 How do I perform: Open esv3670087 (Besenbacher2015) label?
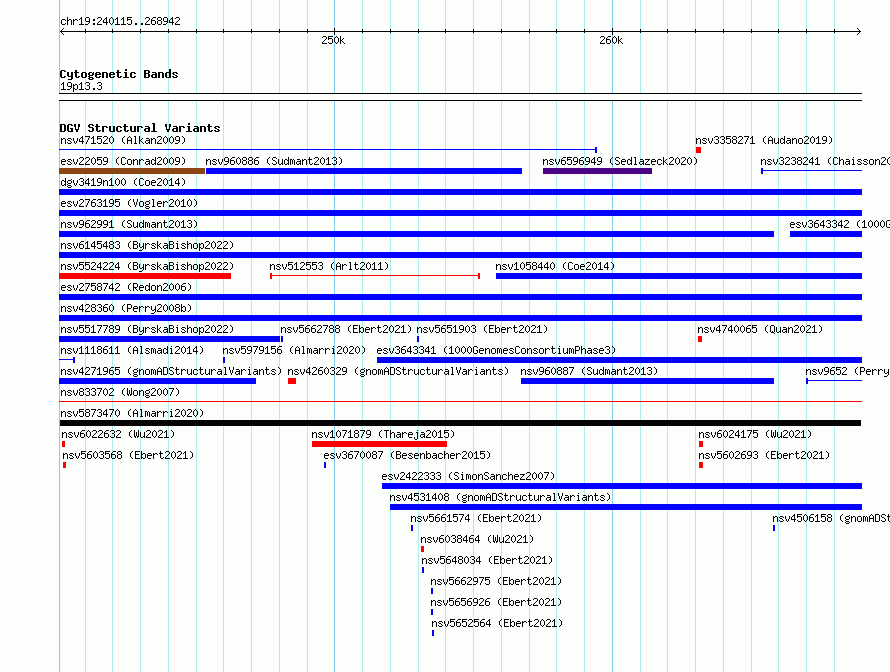407,455
